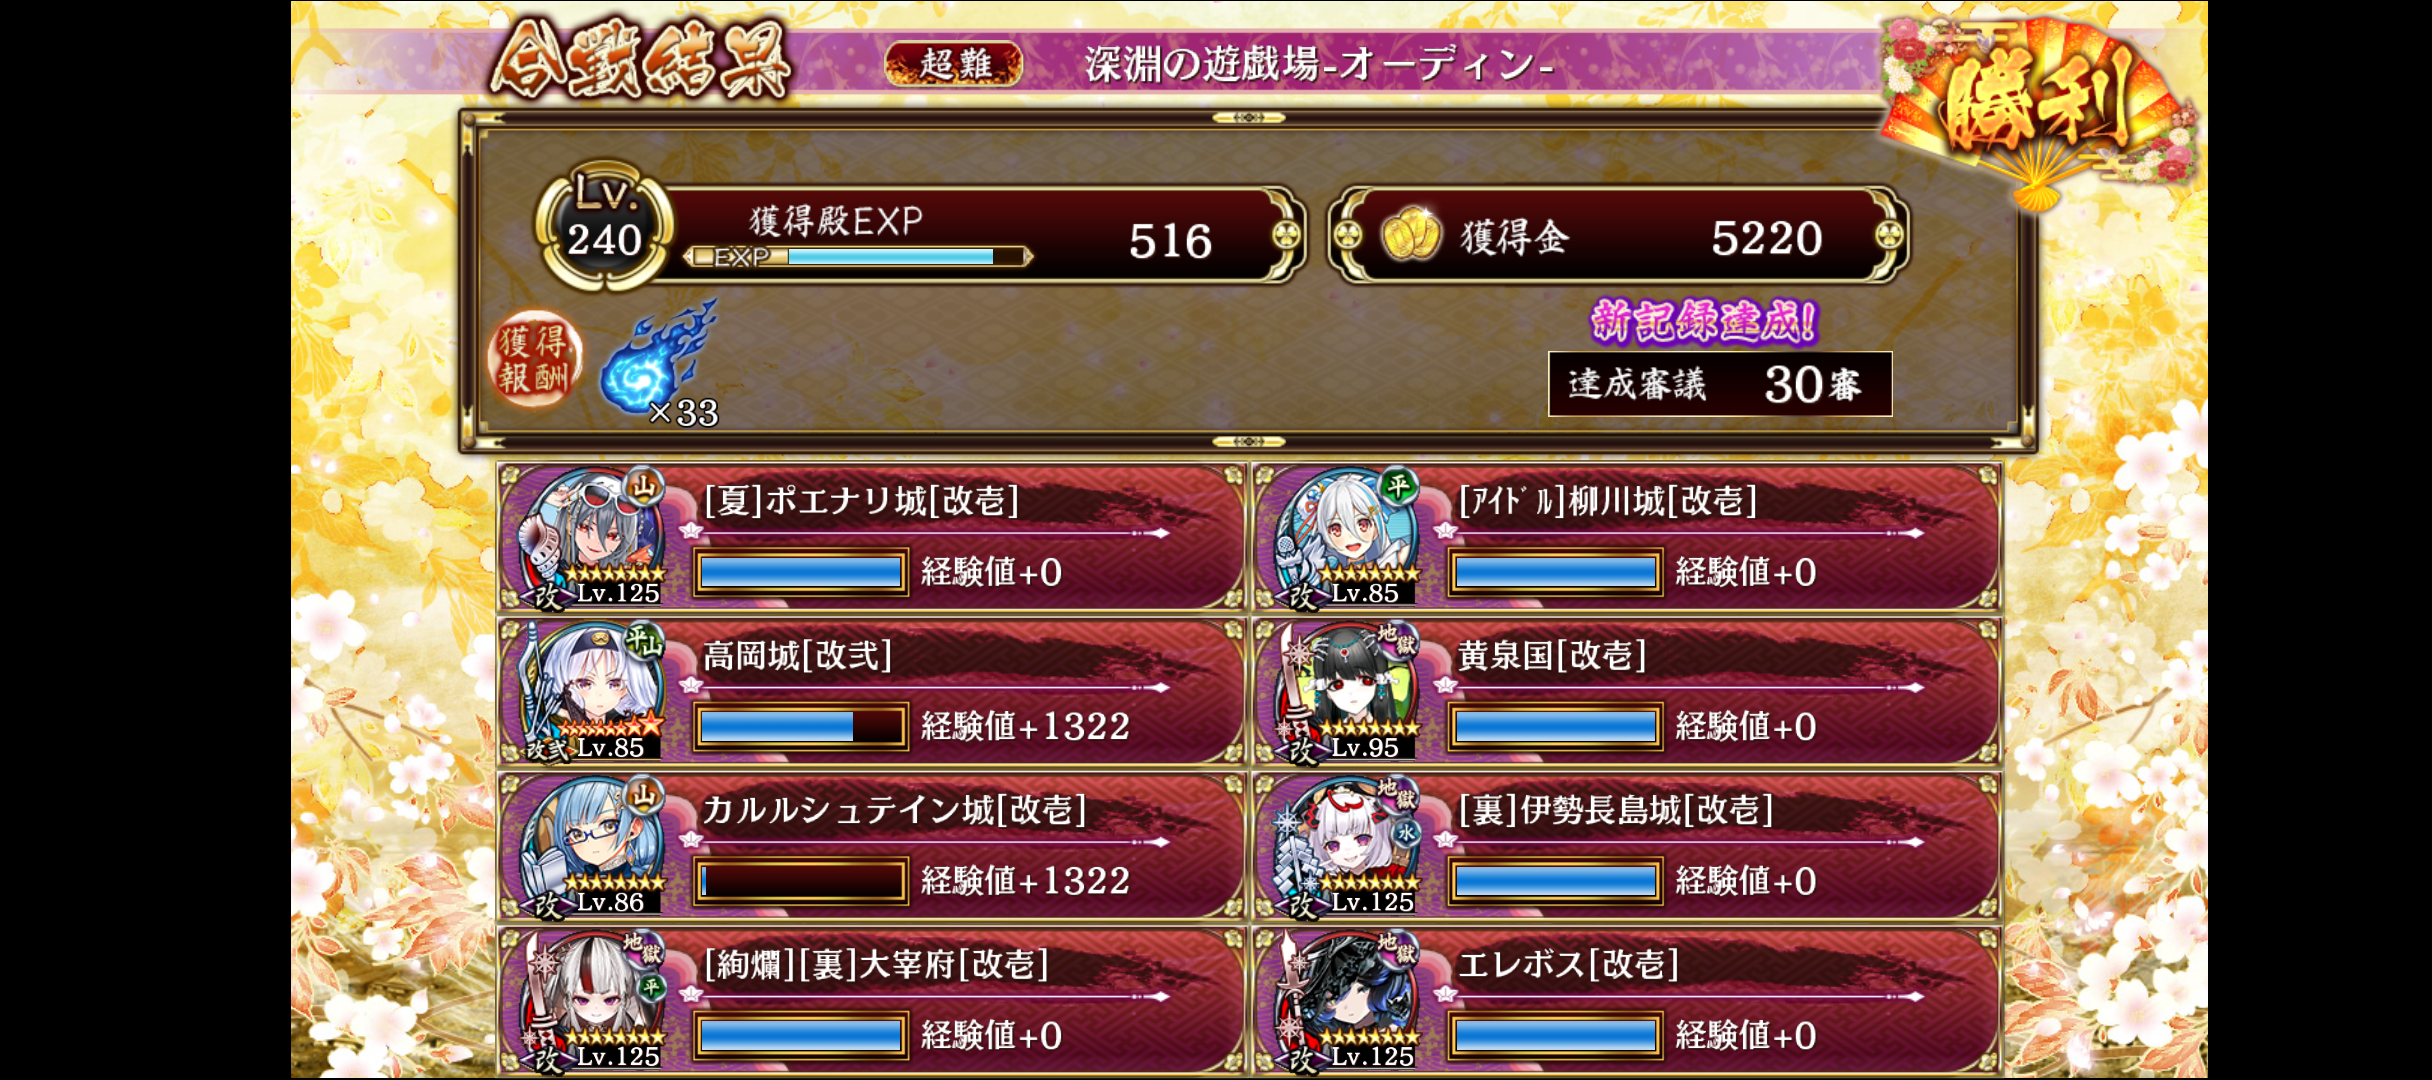Click the 合戦結果 title header
Image resolution: width=2432 pixels, height=1080 pixels.
640,62
